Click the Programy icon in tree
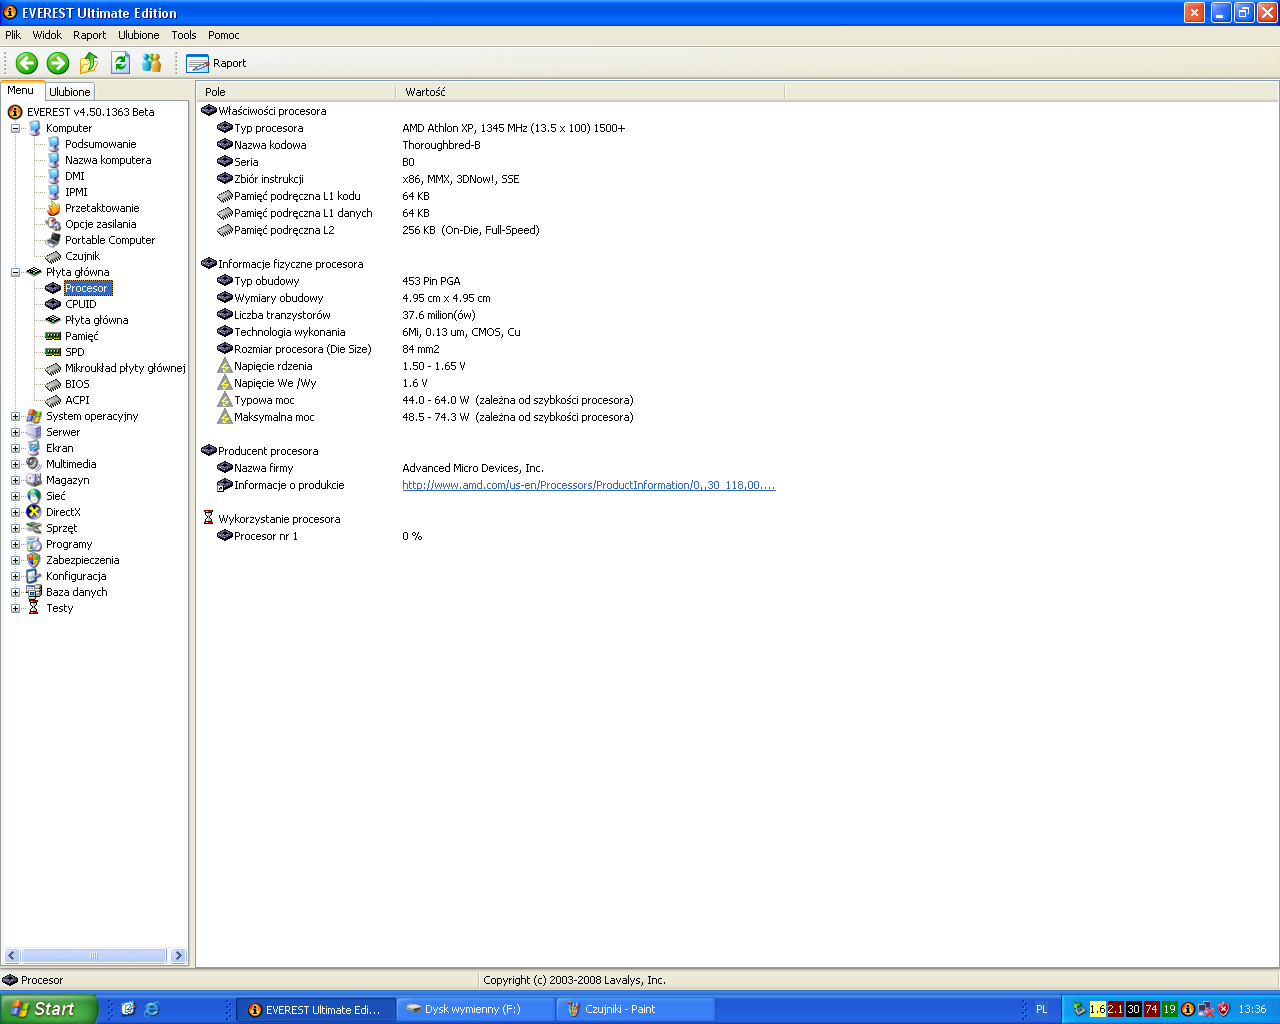The height and width of the screenshot is (1024, 1280). click(x=34, y=544)
